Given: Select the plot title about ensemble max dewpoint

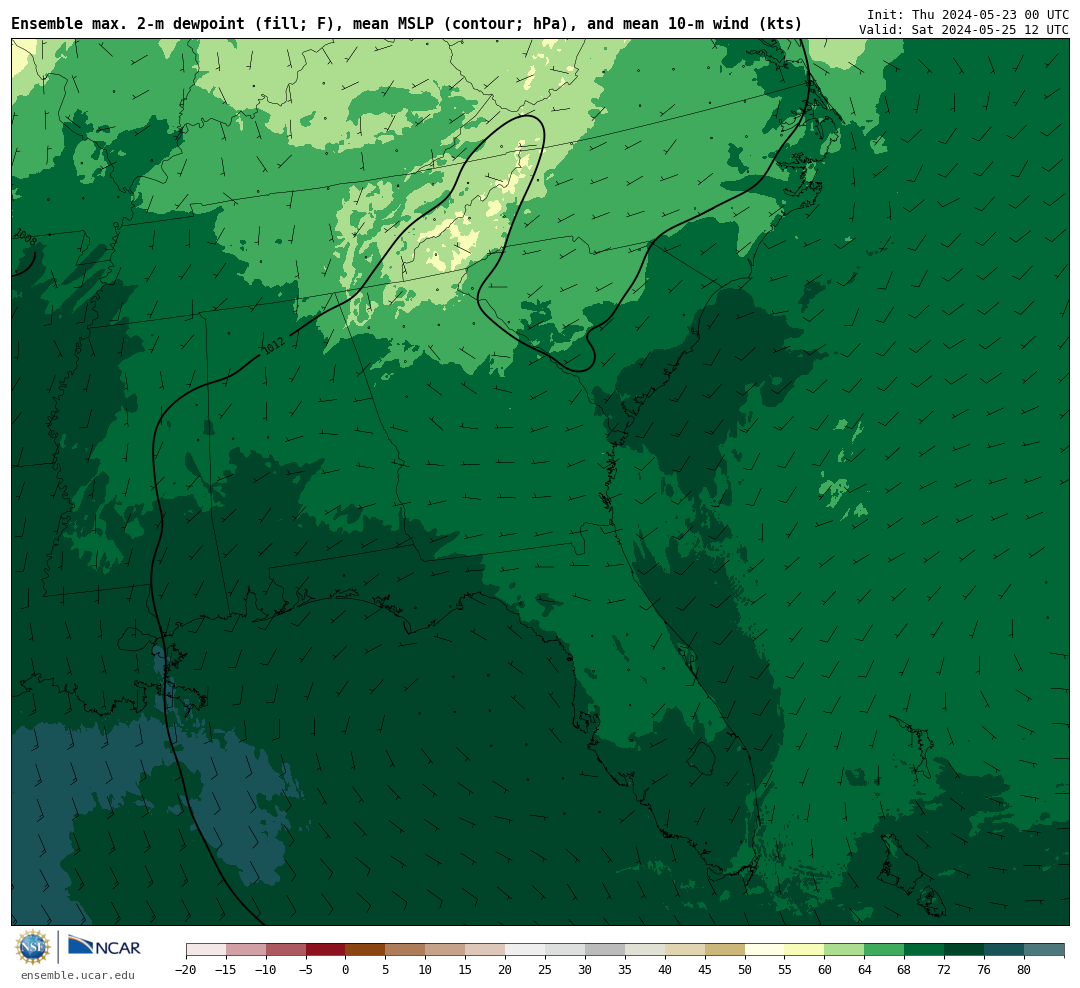Looking at the screenshot, I should tap(406, 24).
